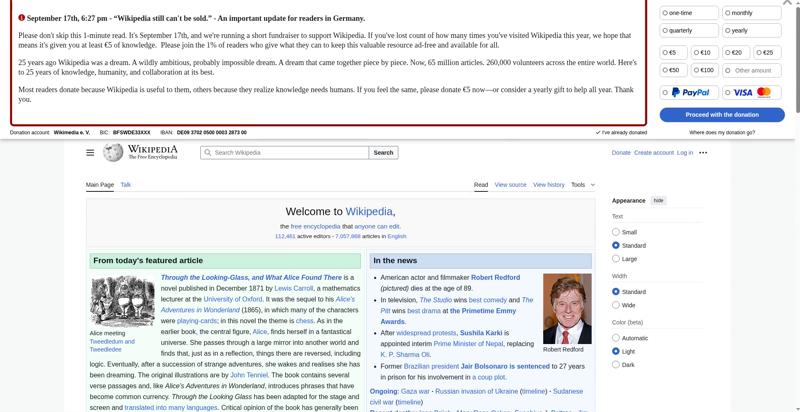This screenshot has width=800, height=412.
Task: Switch to the Talk tab
Action: tap(126, 185)
